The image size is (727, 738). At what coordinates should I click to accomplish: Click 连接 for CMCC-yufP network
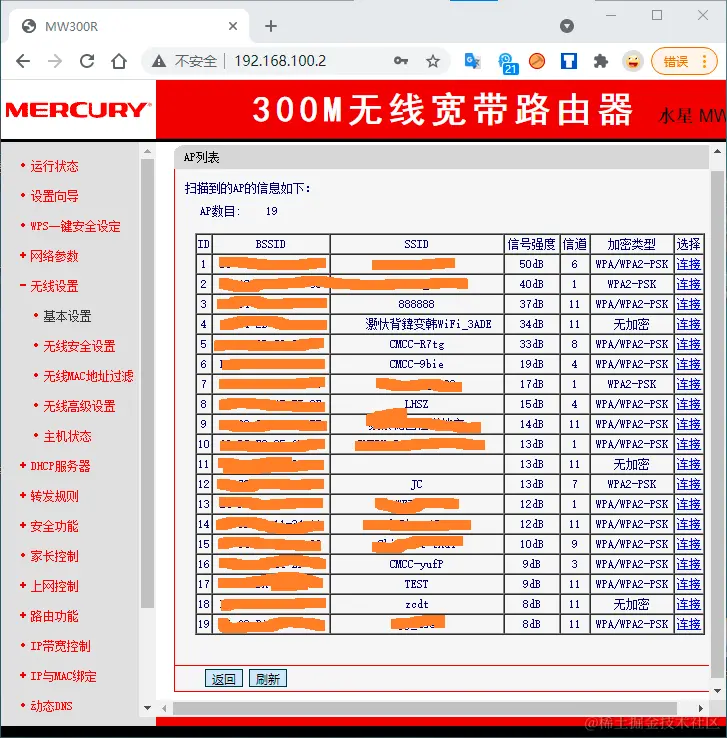coord(688,564)
